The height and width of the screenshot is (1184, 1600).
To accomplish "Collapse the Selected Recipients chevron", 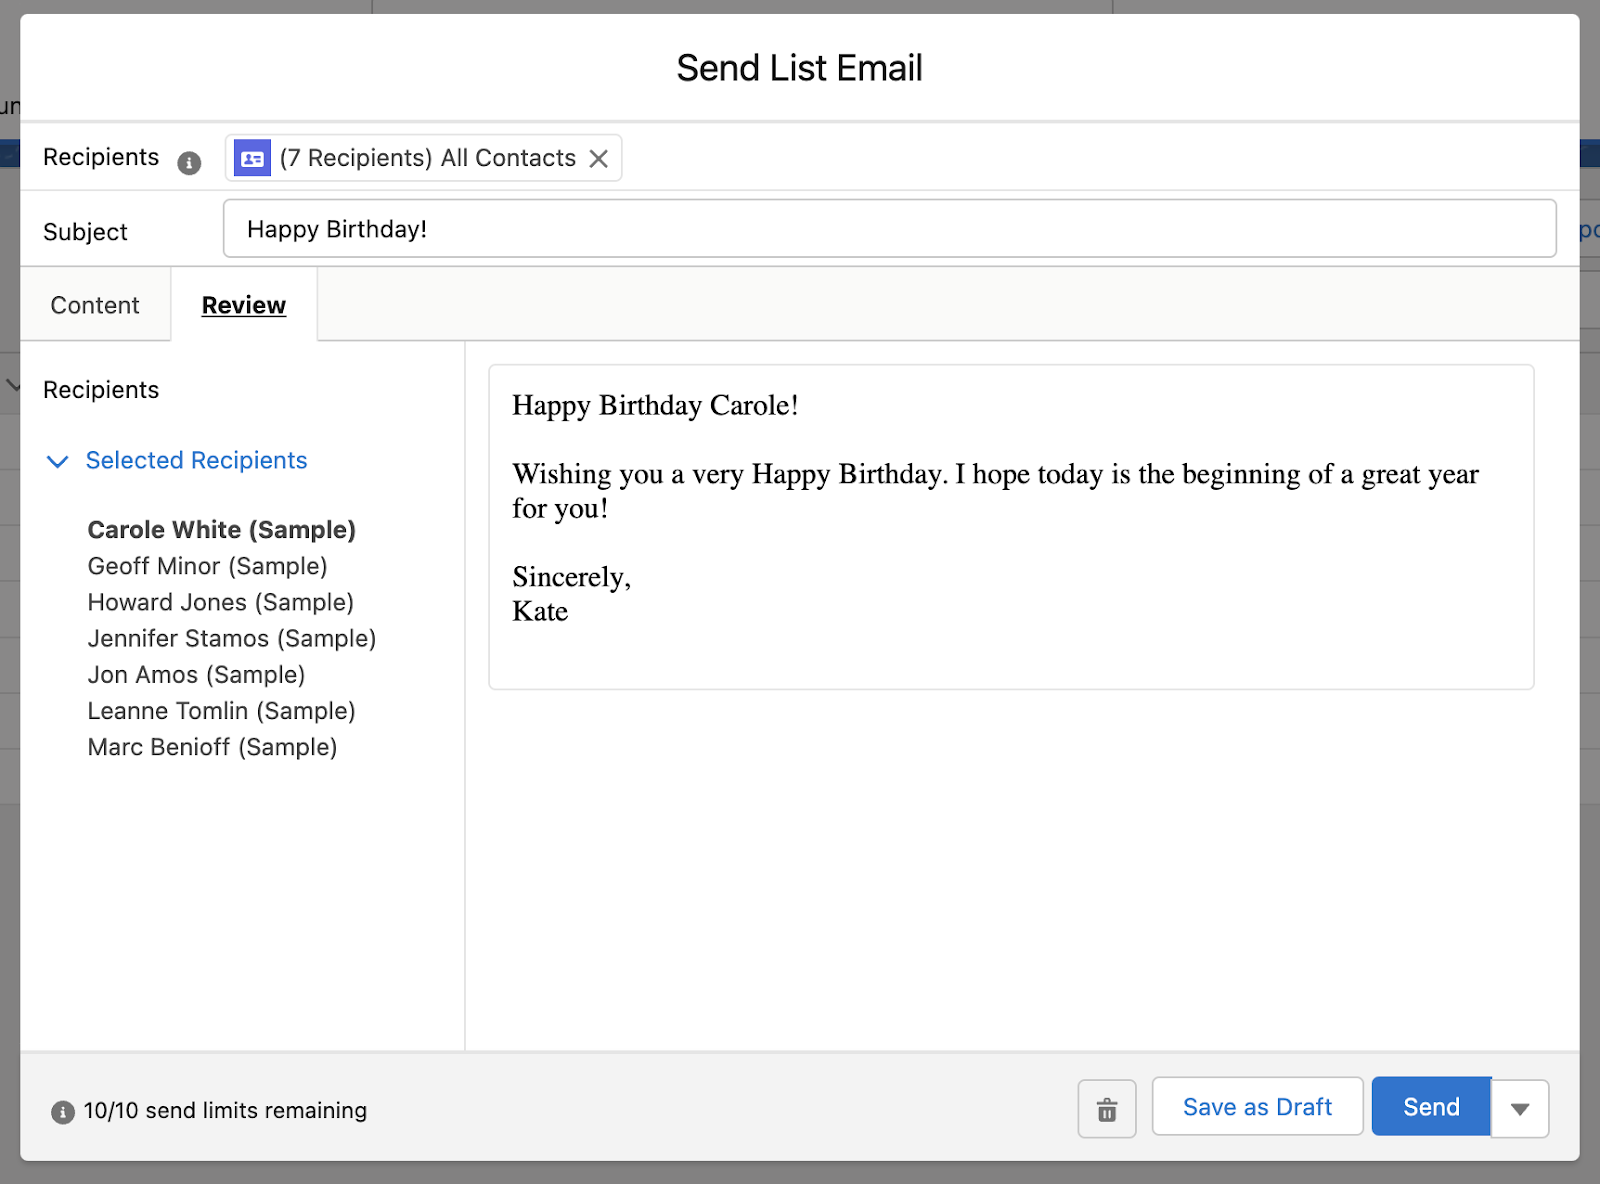I will (58, 461).
